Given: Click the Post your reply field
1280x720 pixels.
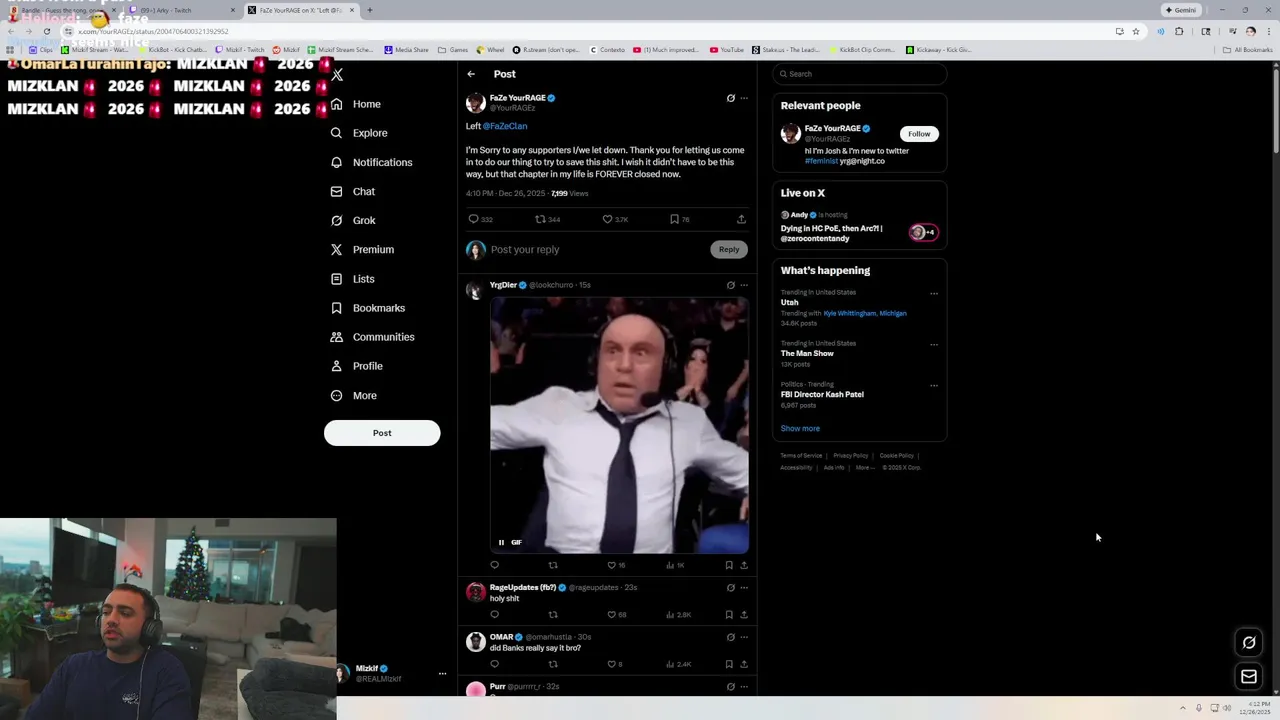Looking at the screenshot, I should [x=598, y=249].
